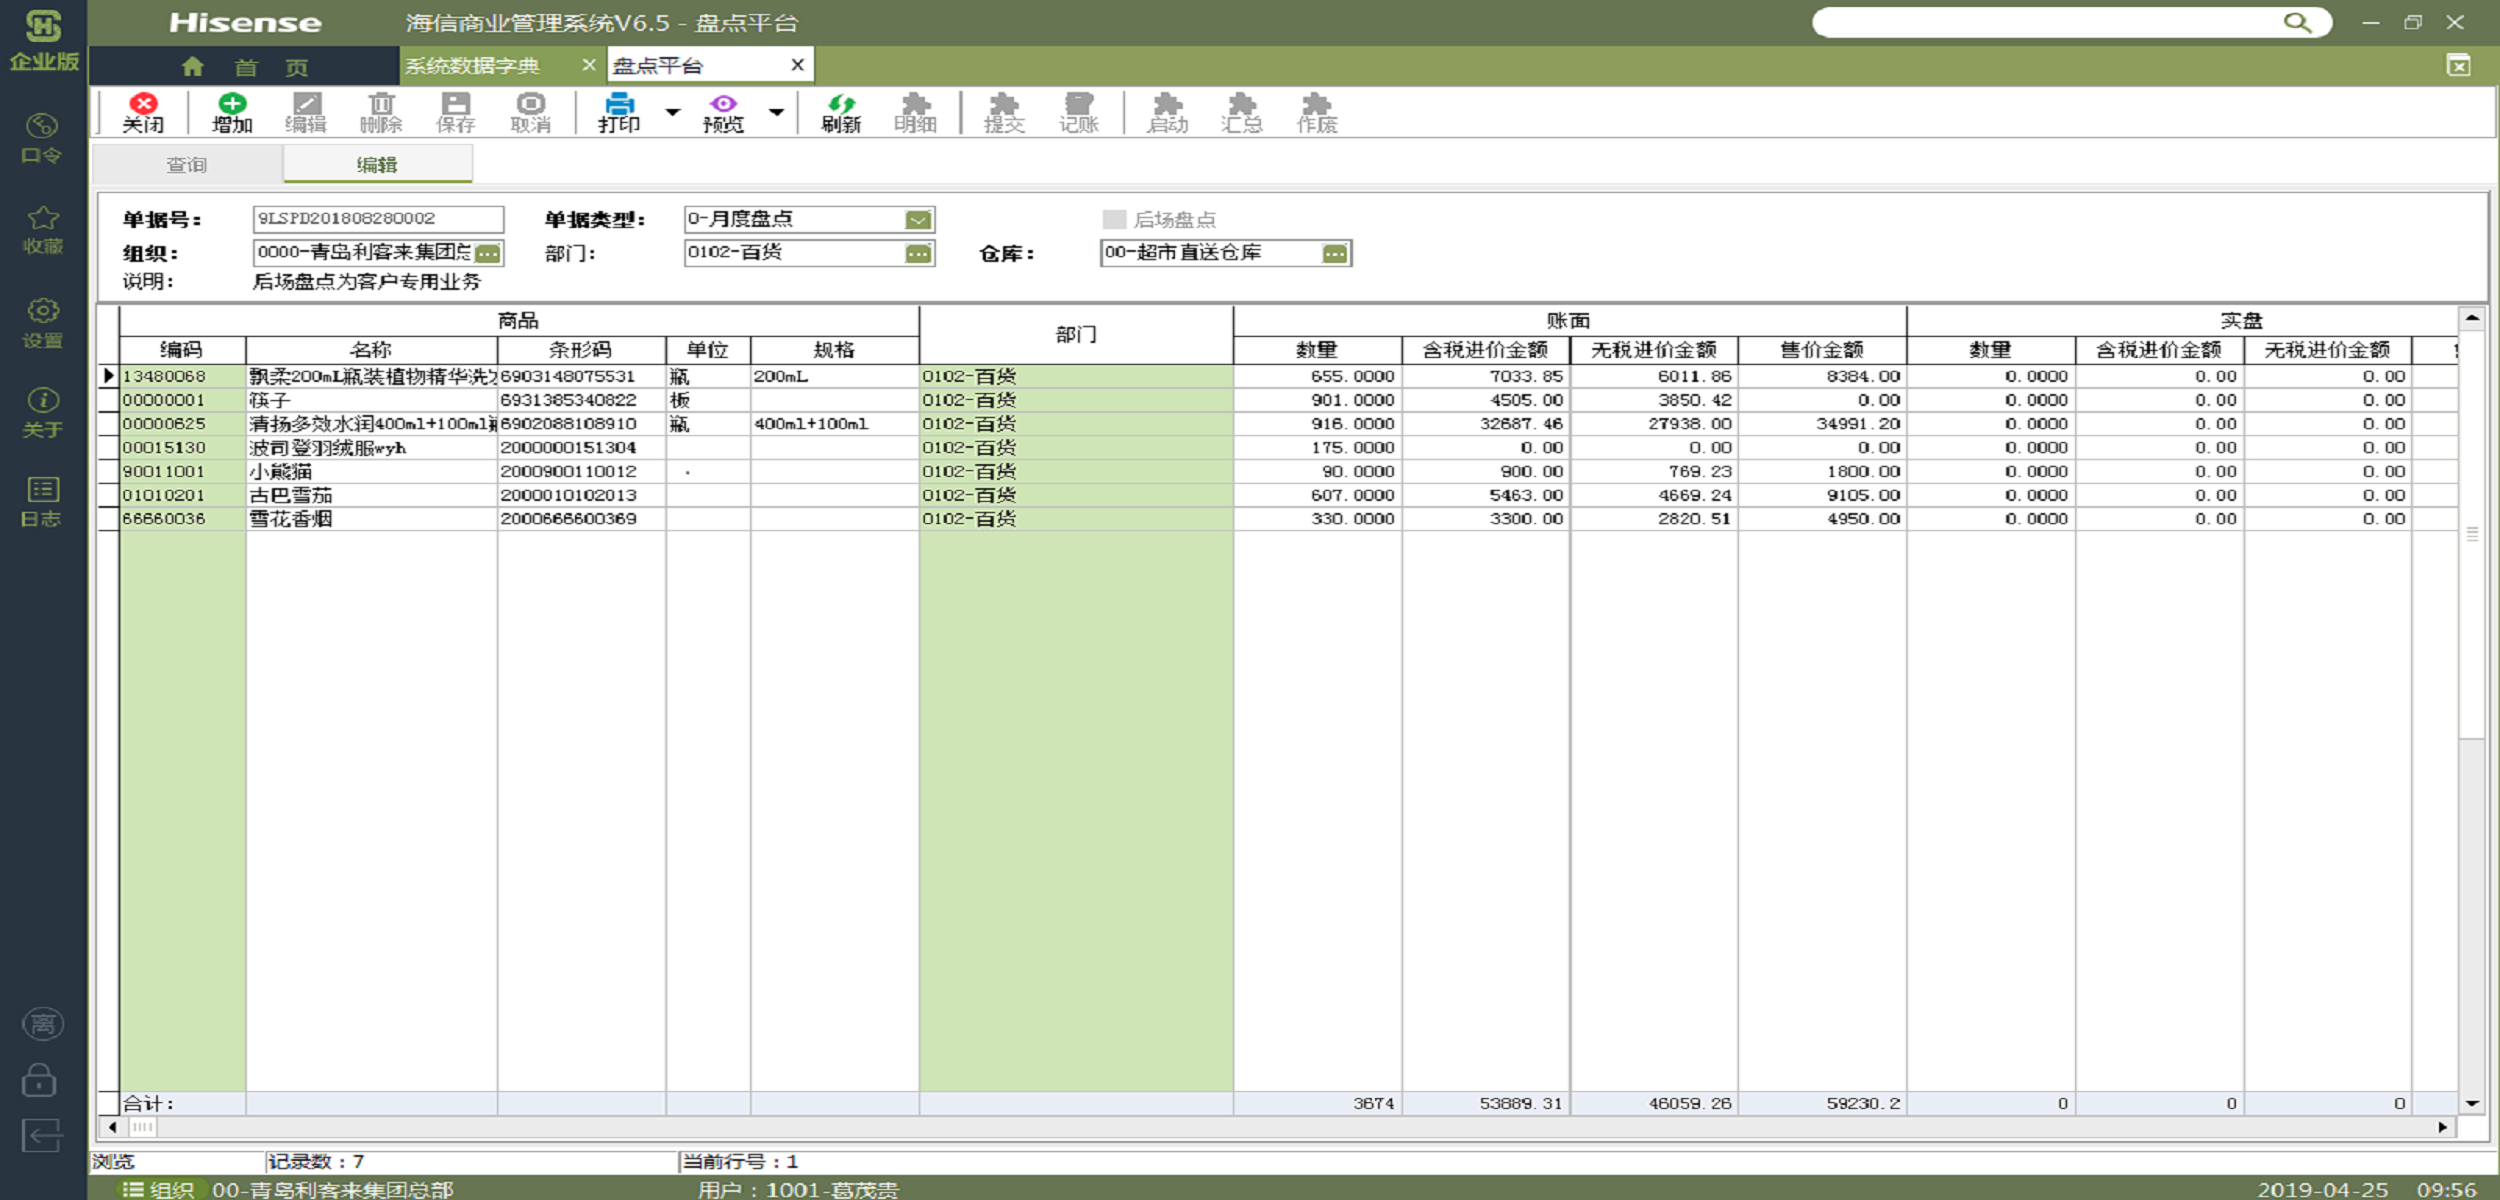Click the 作废 void toolbar icon
The image size is (2500, 1200).
coord(1317,112)
